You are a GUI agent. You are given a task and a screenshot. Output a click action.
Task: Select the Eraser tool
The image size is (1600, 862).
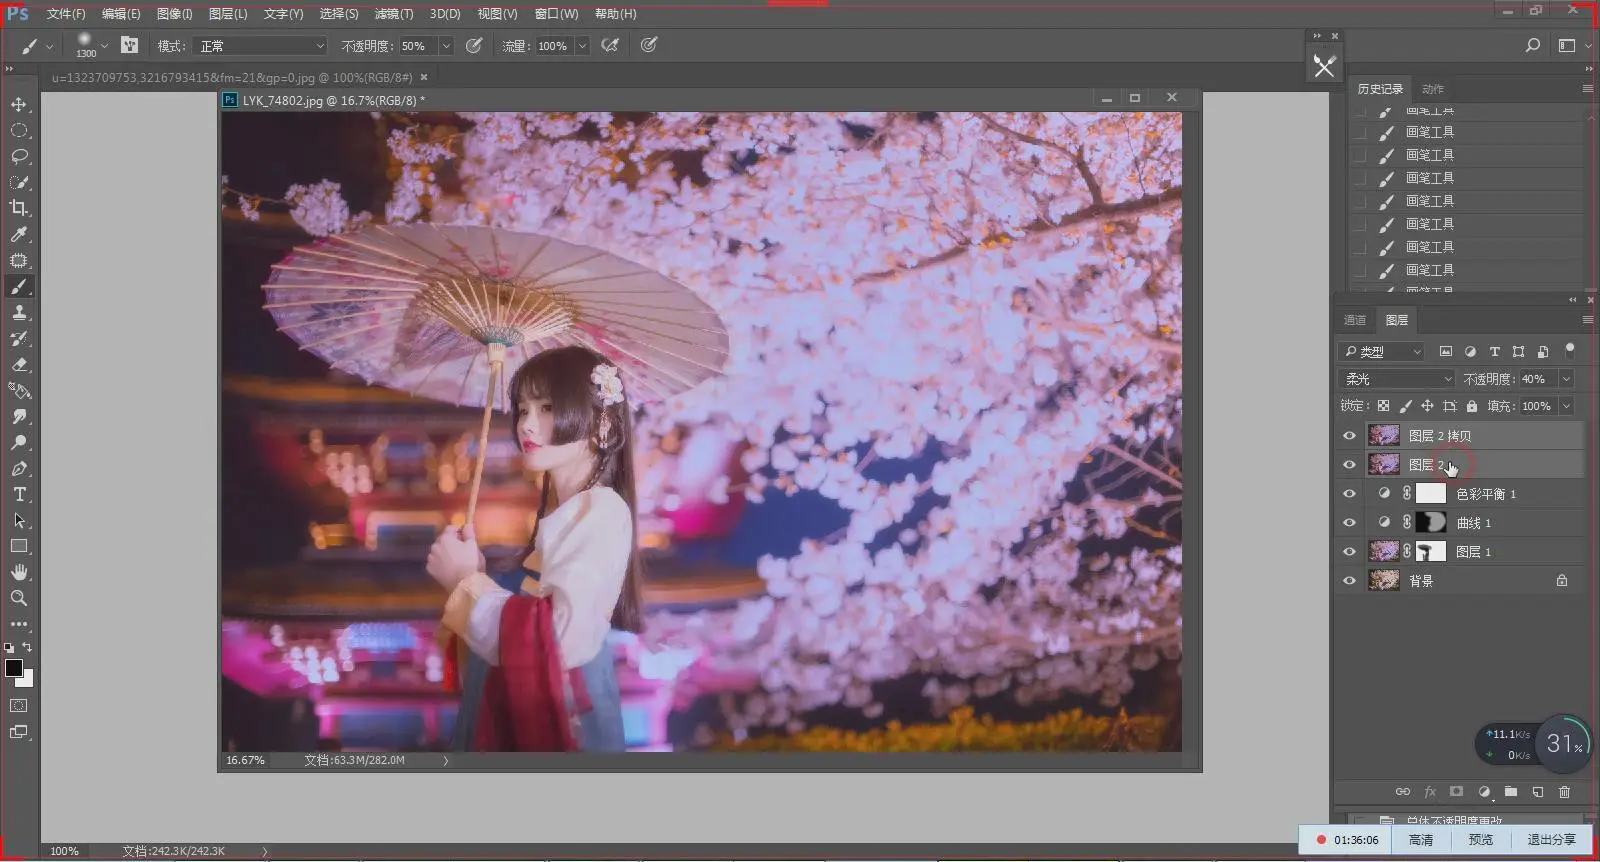(x=19, y=364)
